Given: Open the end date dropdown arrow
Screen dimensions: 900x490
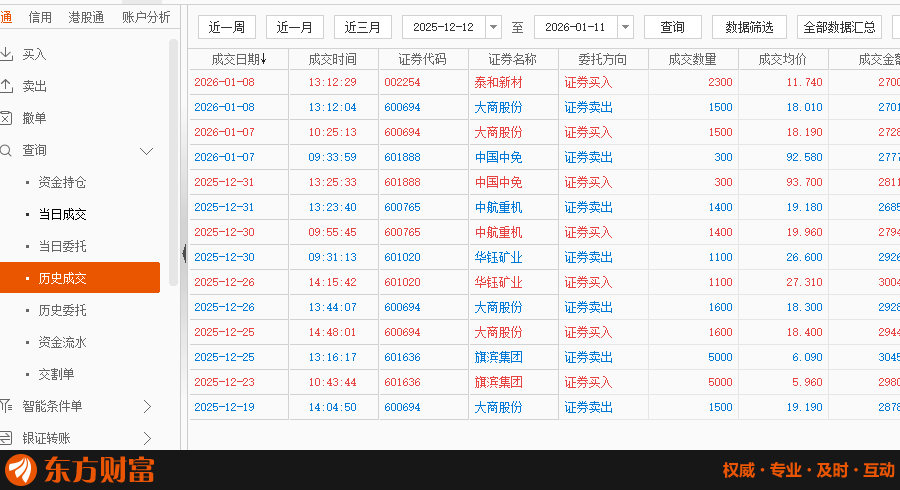Looking at the screenshot, I should (625, 28).
